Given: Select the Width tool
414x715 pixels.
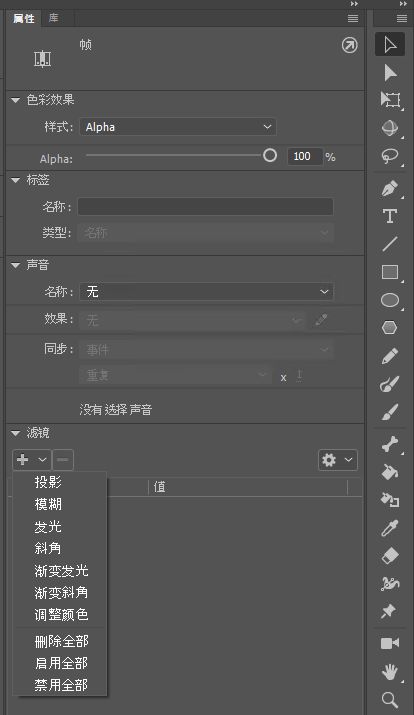Looking at the screenshot, I should click(x=390, y=584).
